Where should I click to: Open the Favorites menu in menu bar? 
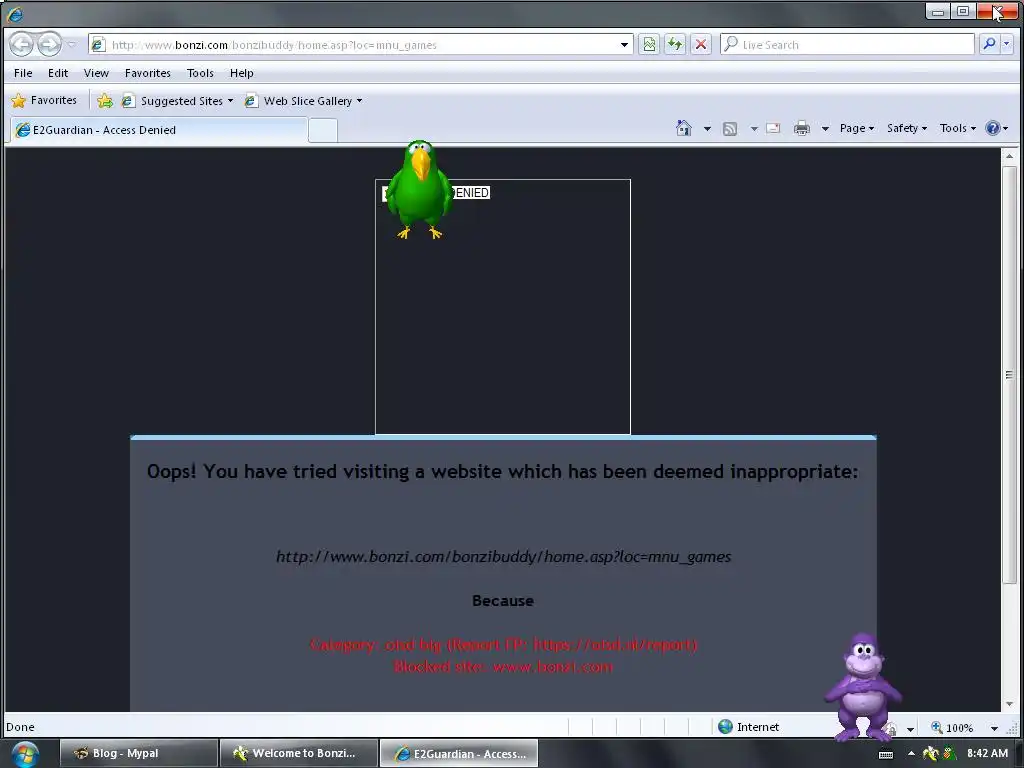coord(148,73)
